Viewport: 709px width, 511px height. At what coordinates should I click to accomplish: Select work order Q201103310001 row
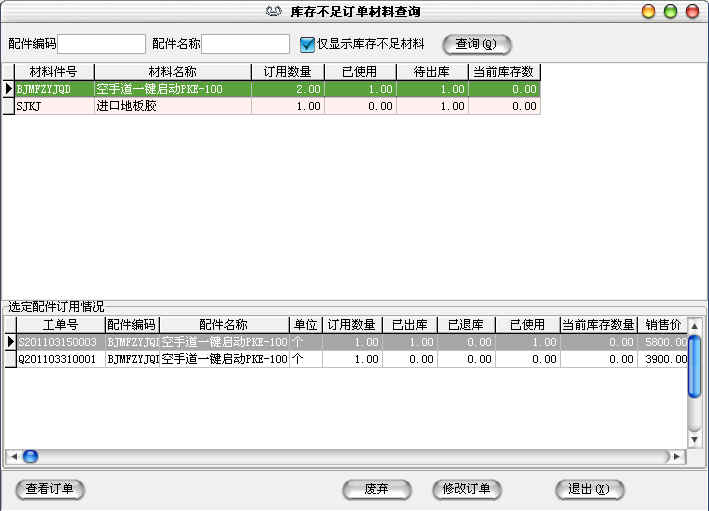(x=352, y=360)
